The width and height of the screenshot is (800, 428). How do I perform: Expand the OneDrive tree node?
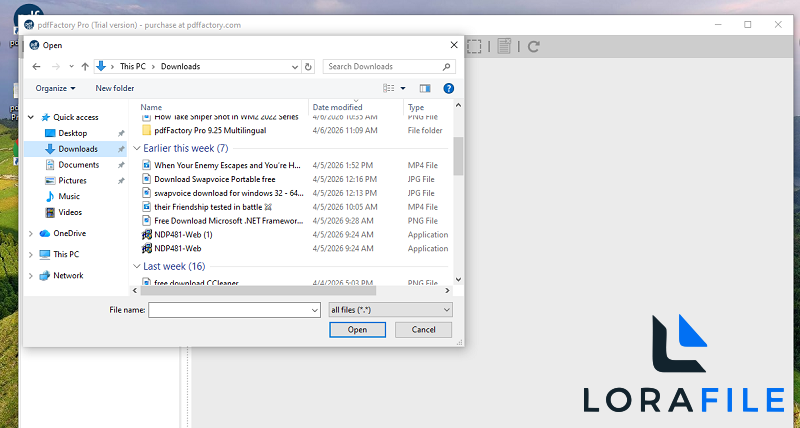[31, 234]
